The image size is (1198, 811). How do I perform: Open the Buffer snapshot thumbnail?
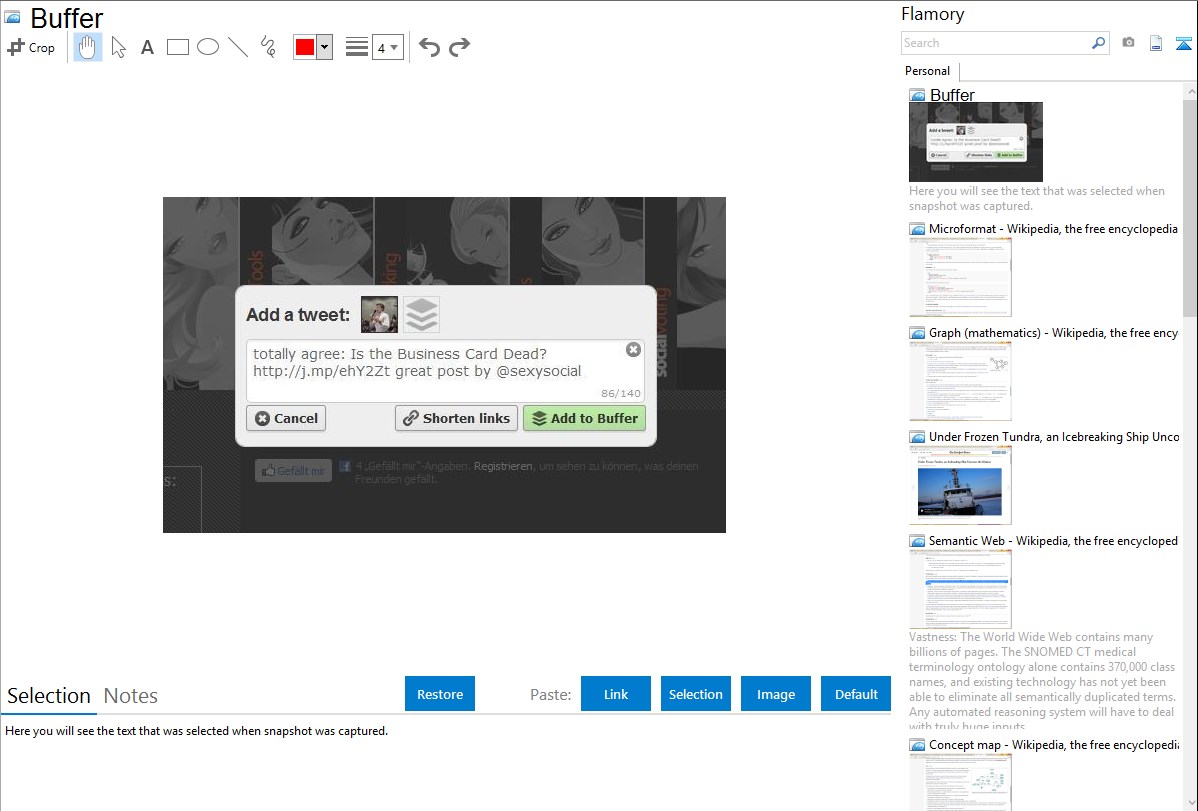[x=976, y=142]
